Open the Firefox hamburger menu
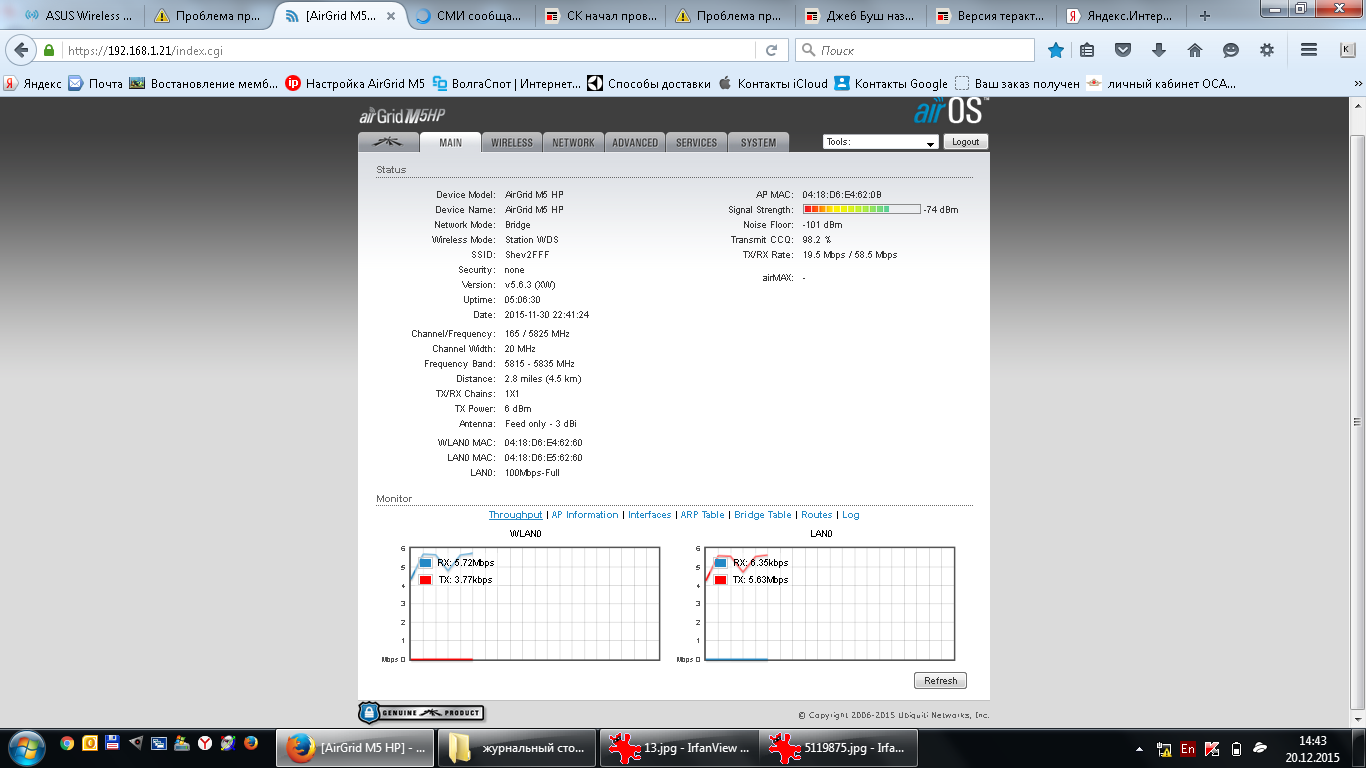The image size is (1366, 768). coord(1309,50)
